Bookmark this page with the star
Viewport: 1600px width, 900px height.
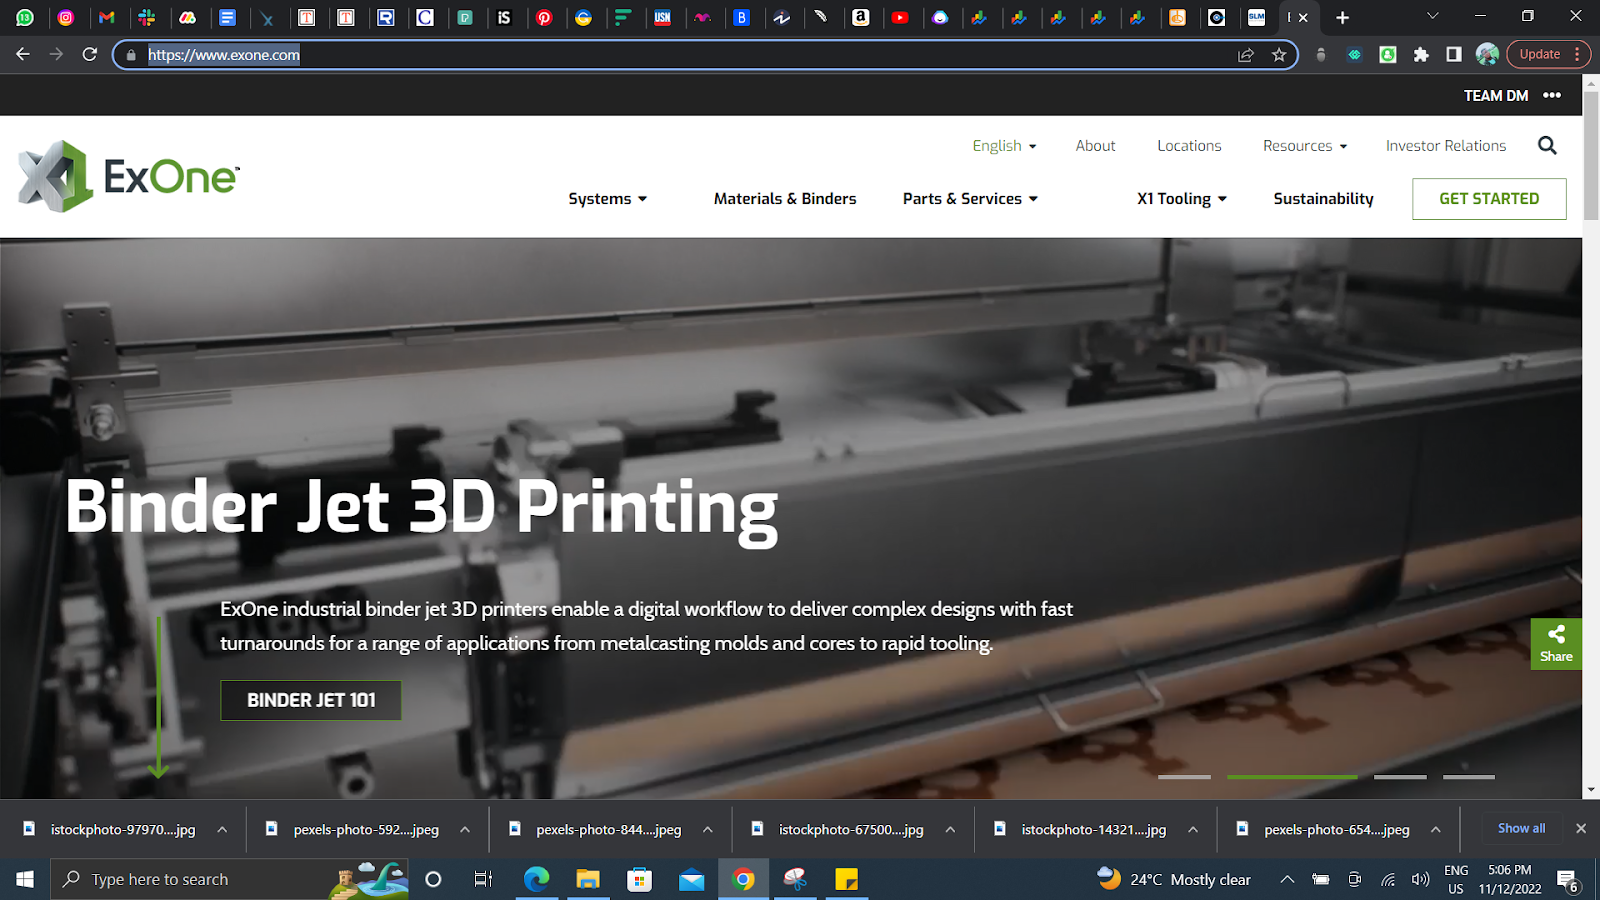coord(1279,55)
